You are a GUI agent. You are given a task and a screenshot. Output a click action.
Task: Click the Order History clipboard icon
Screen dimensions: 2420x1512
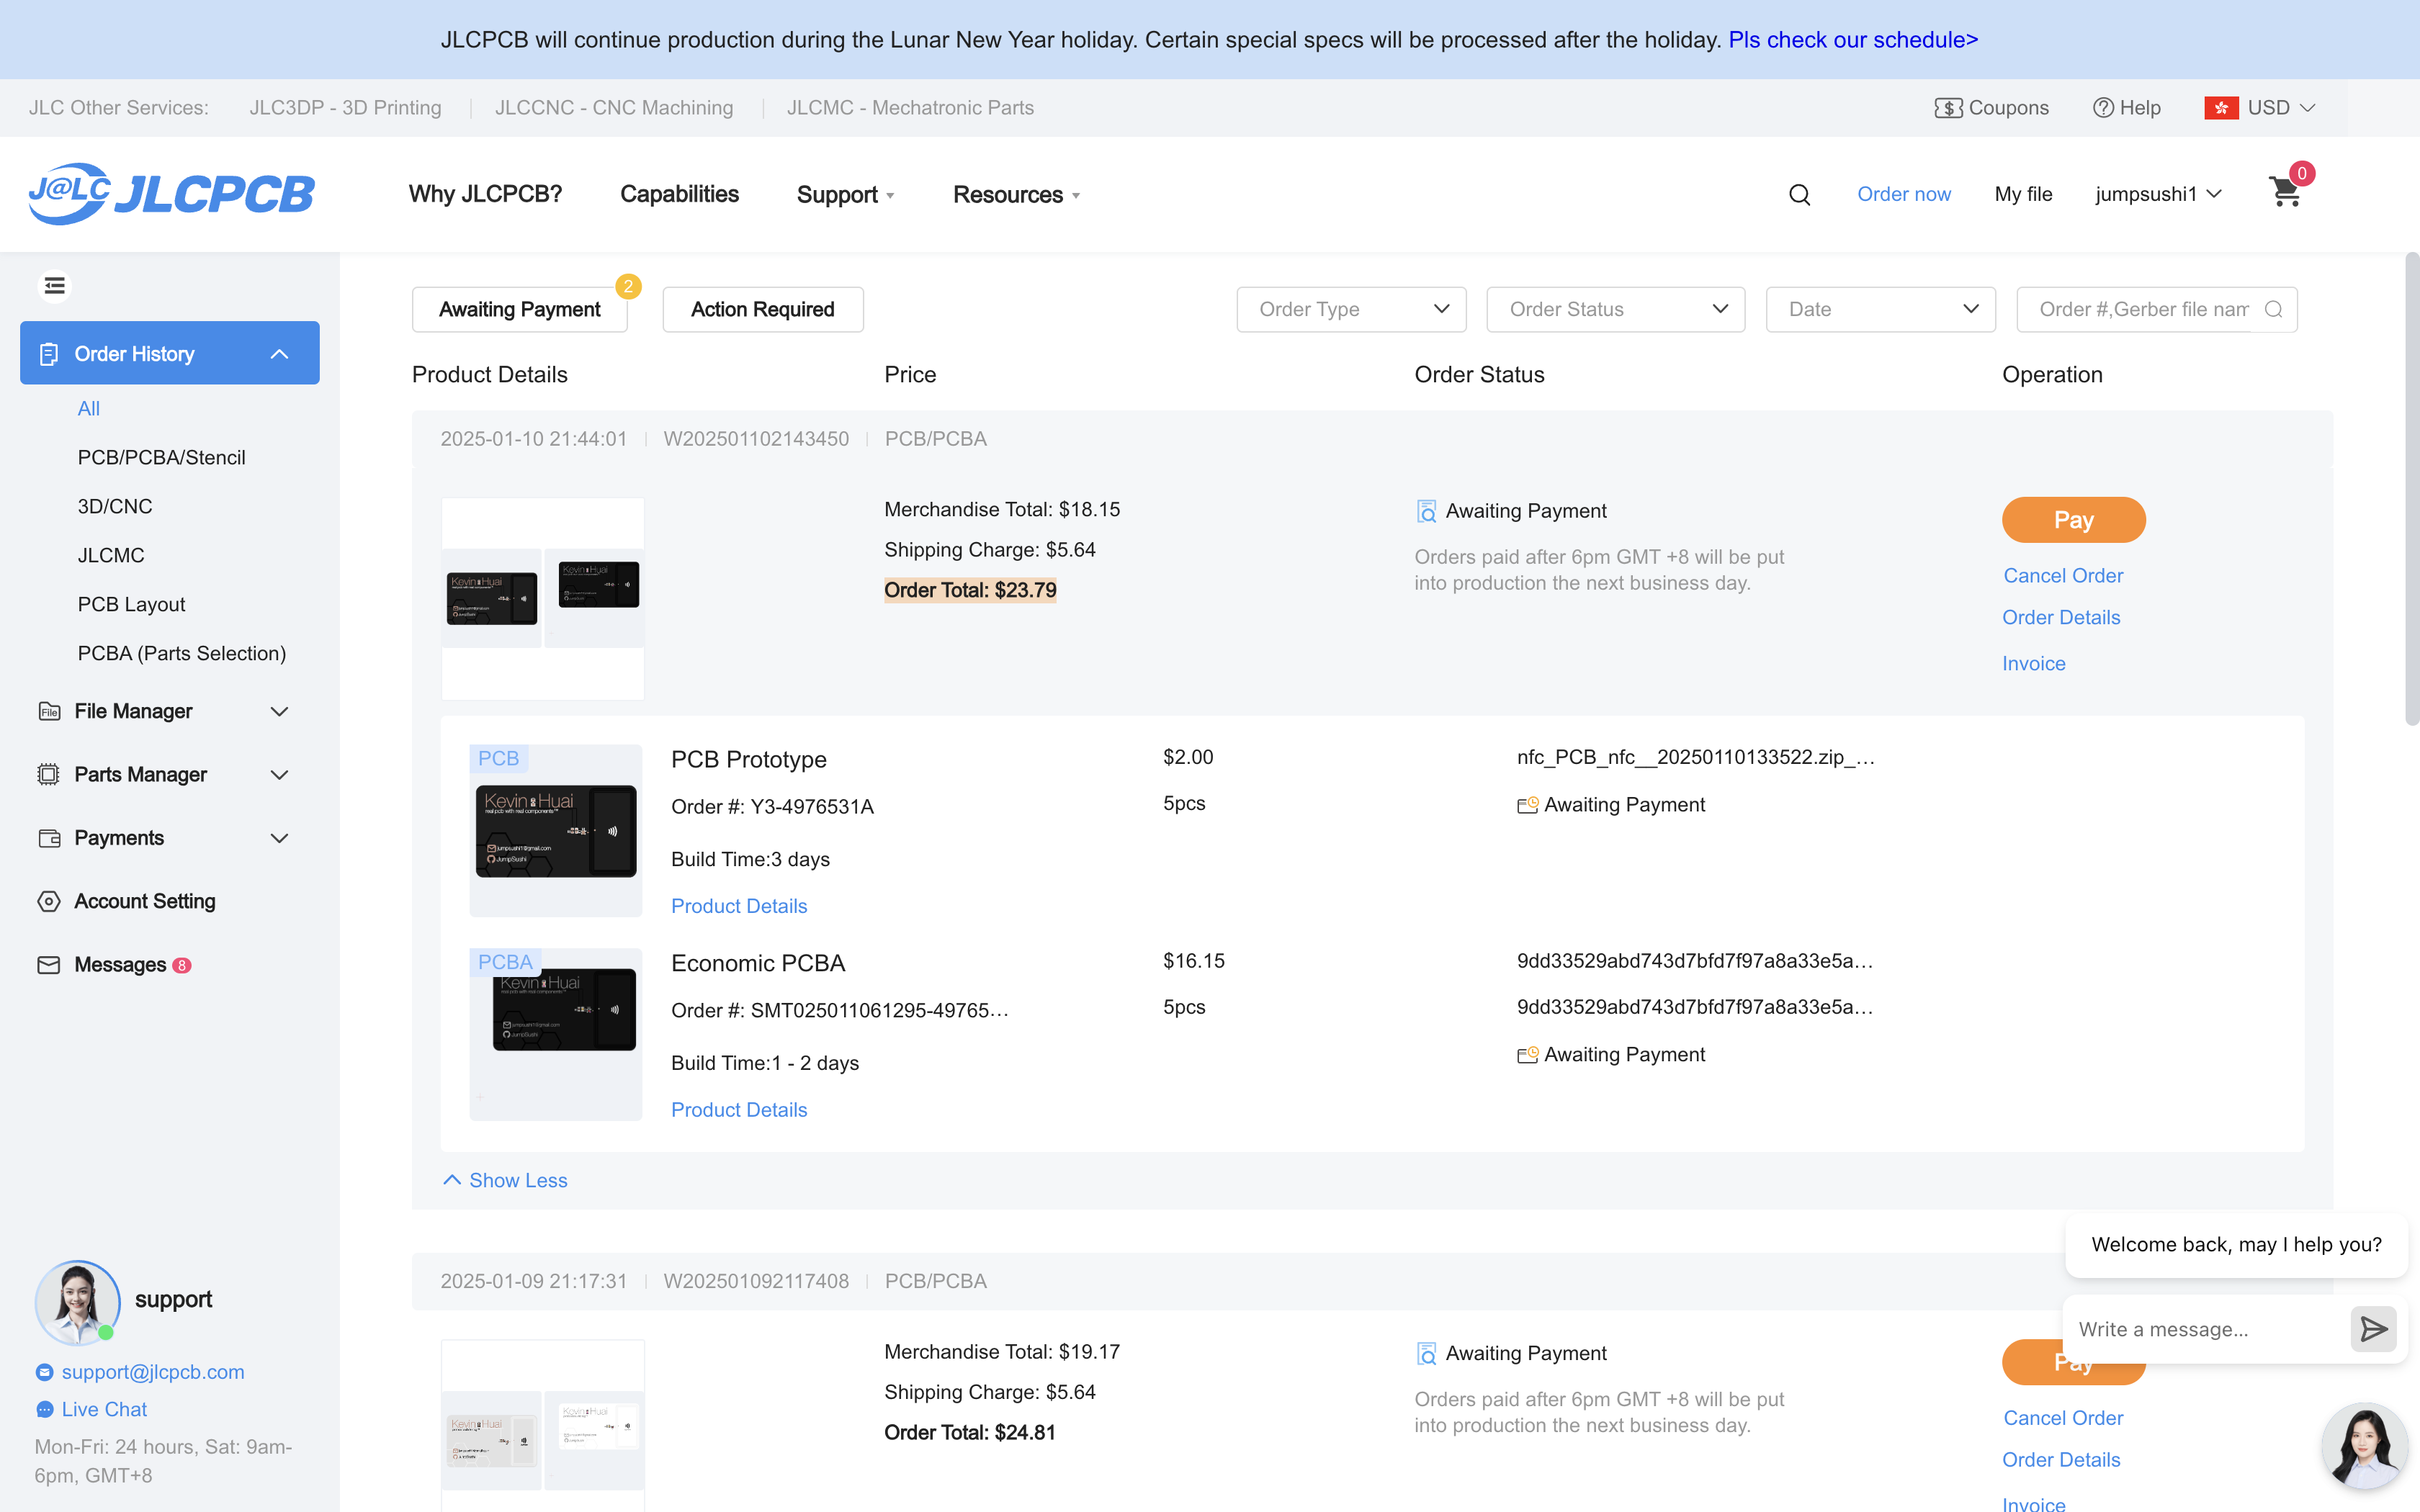48,353
